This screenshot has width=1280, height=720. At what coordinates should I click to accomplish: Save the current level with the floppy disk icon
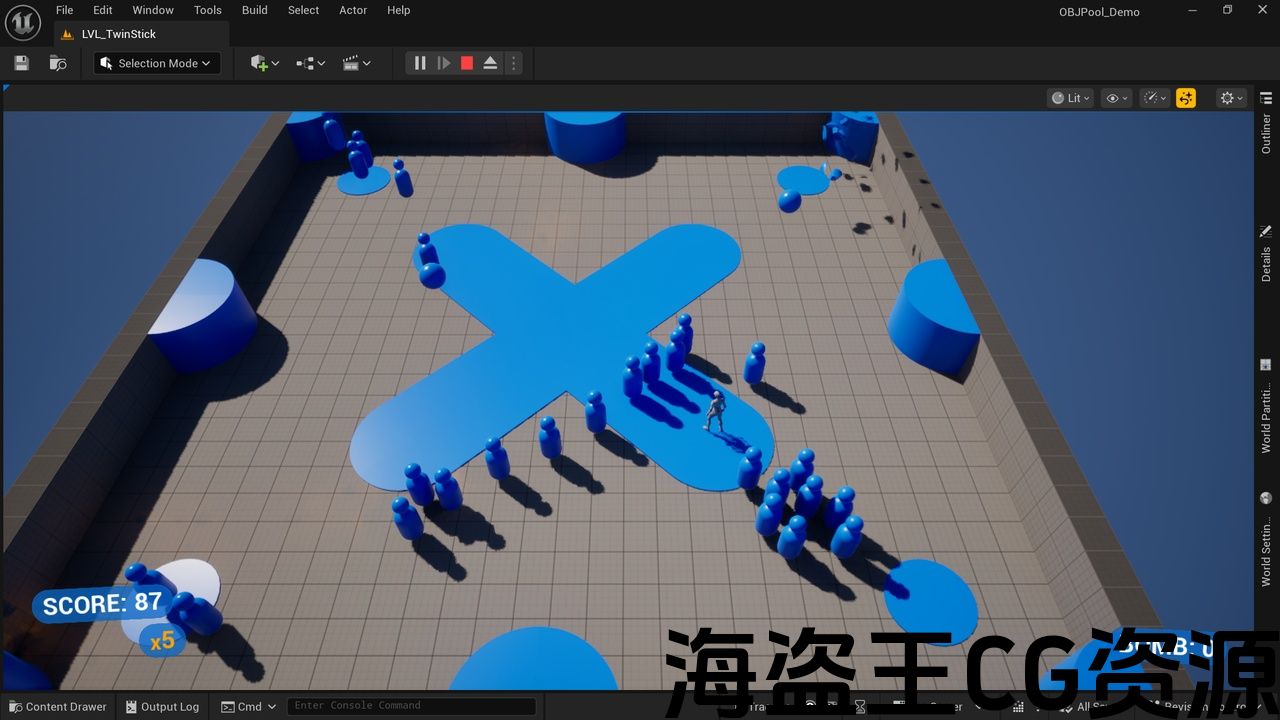[21, 63]
